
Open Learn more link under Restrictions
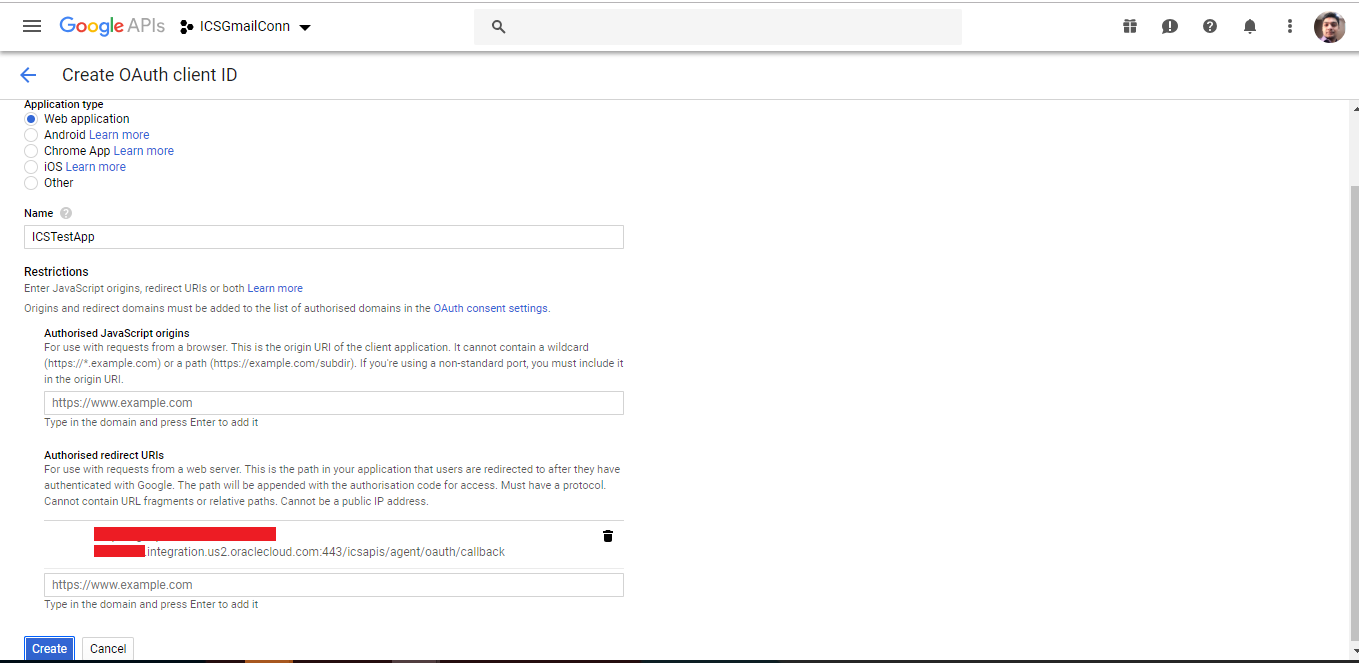(x=275, y=288)
